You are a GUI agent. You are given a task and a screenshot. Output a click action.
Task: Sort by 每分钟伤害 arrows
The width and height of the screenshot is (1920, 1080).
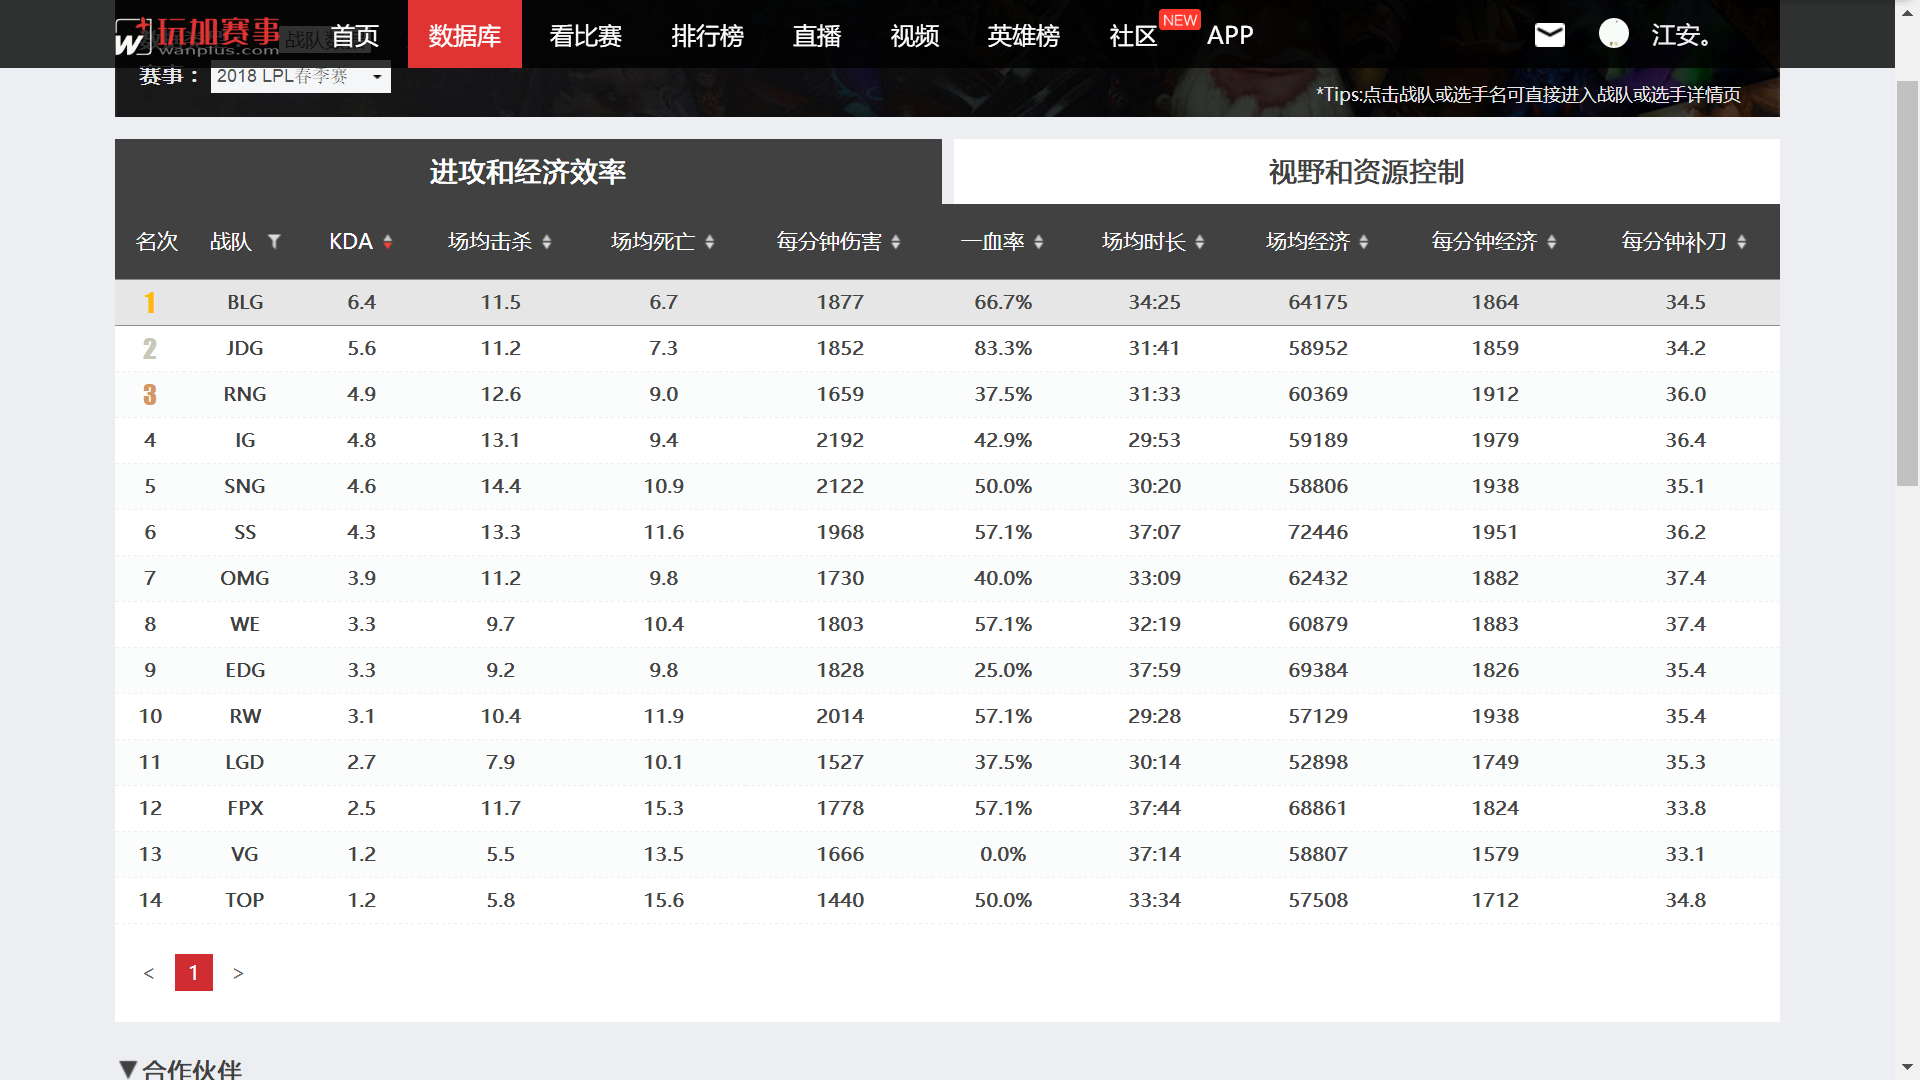click(896, 242)
